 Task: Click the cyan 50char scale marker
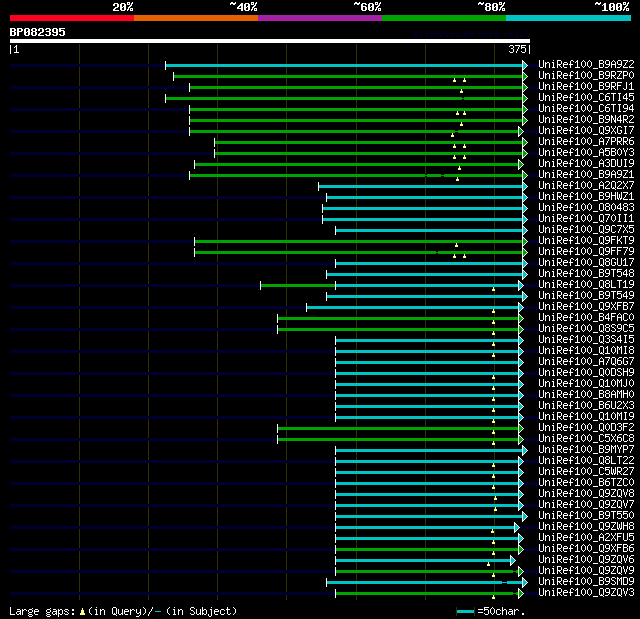(x=465, y=611)
